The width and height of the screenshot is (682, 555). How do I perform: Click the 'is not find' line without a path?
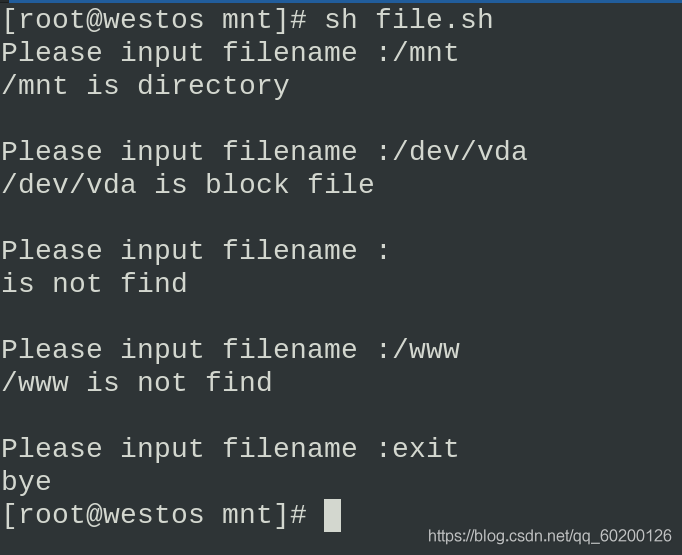click(x=94, y=284)
